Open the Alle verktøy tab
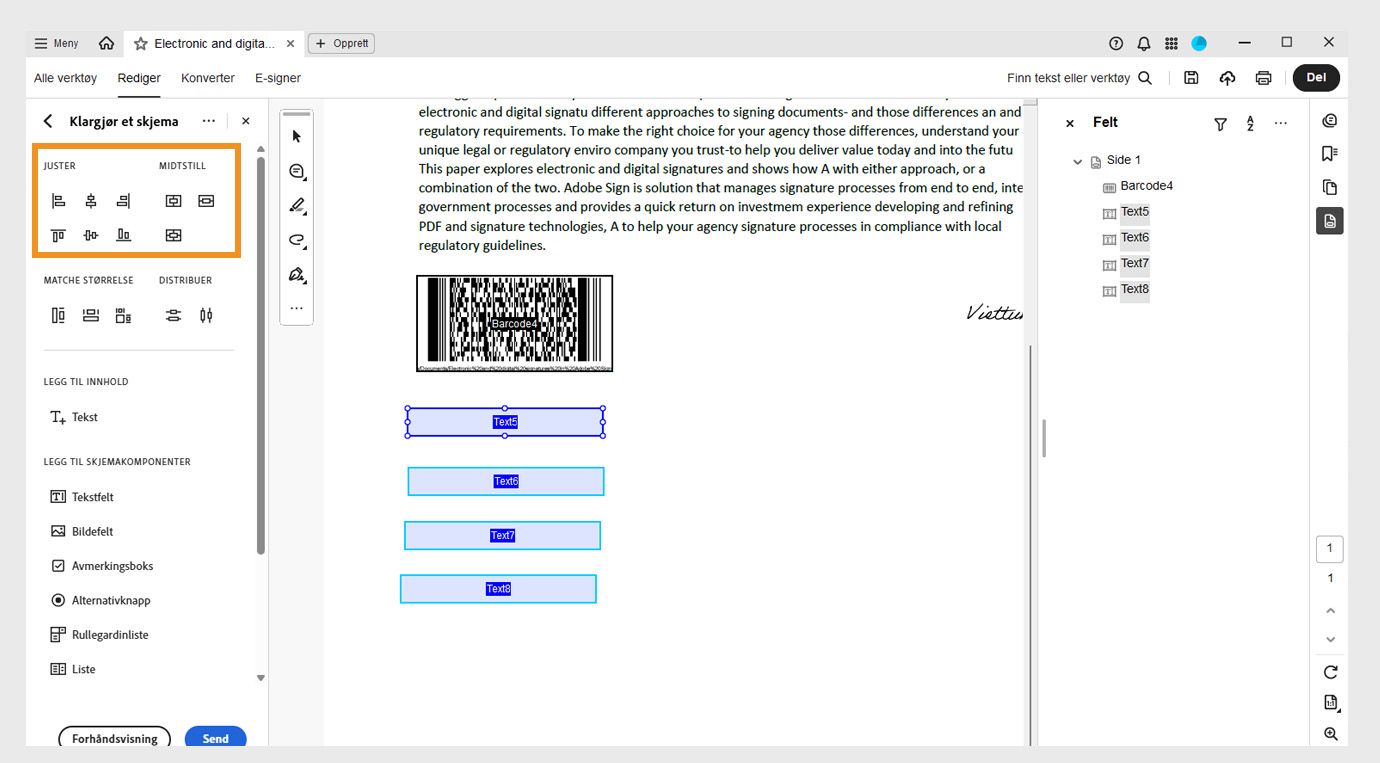Image resolution: width=1380 pixels, height=763 pixels. 65,78
